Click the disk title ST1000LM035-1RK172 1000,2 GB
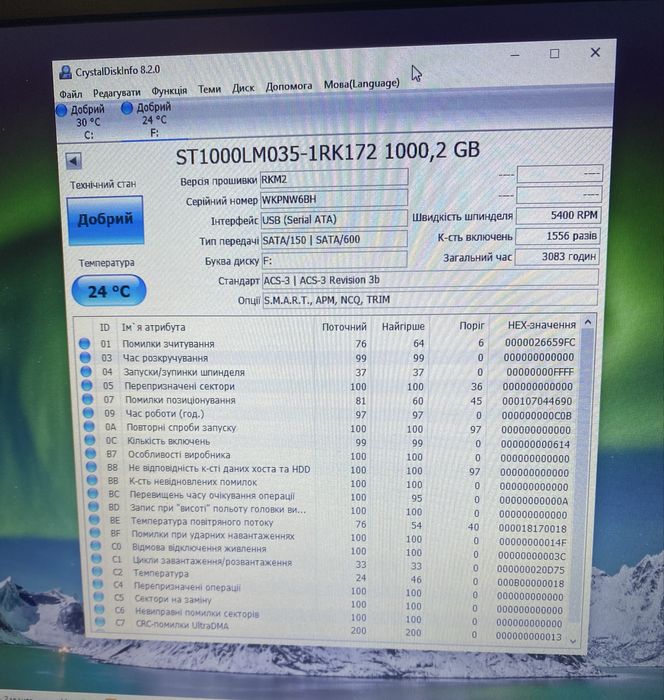This screenshot has width=664, height=700. [328, 153]
